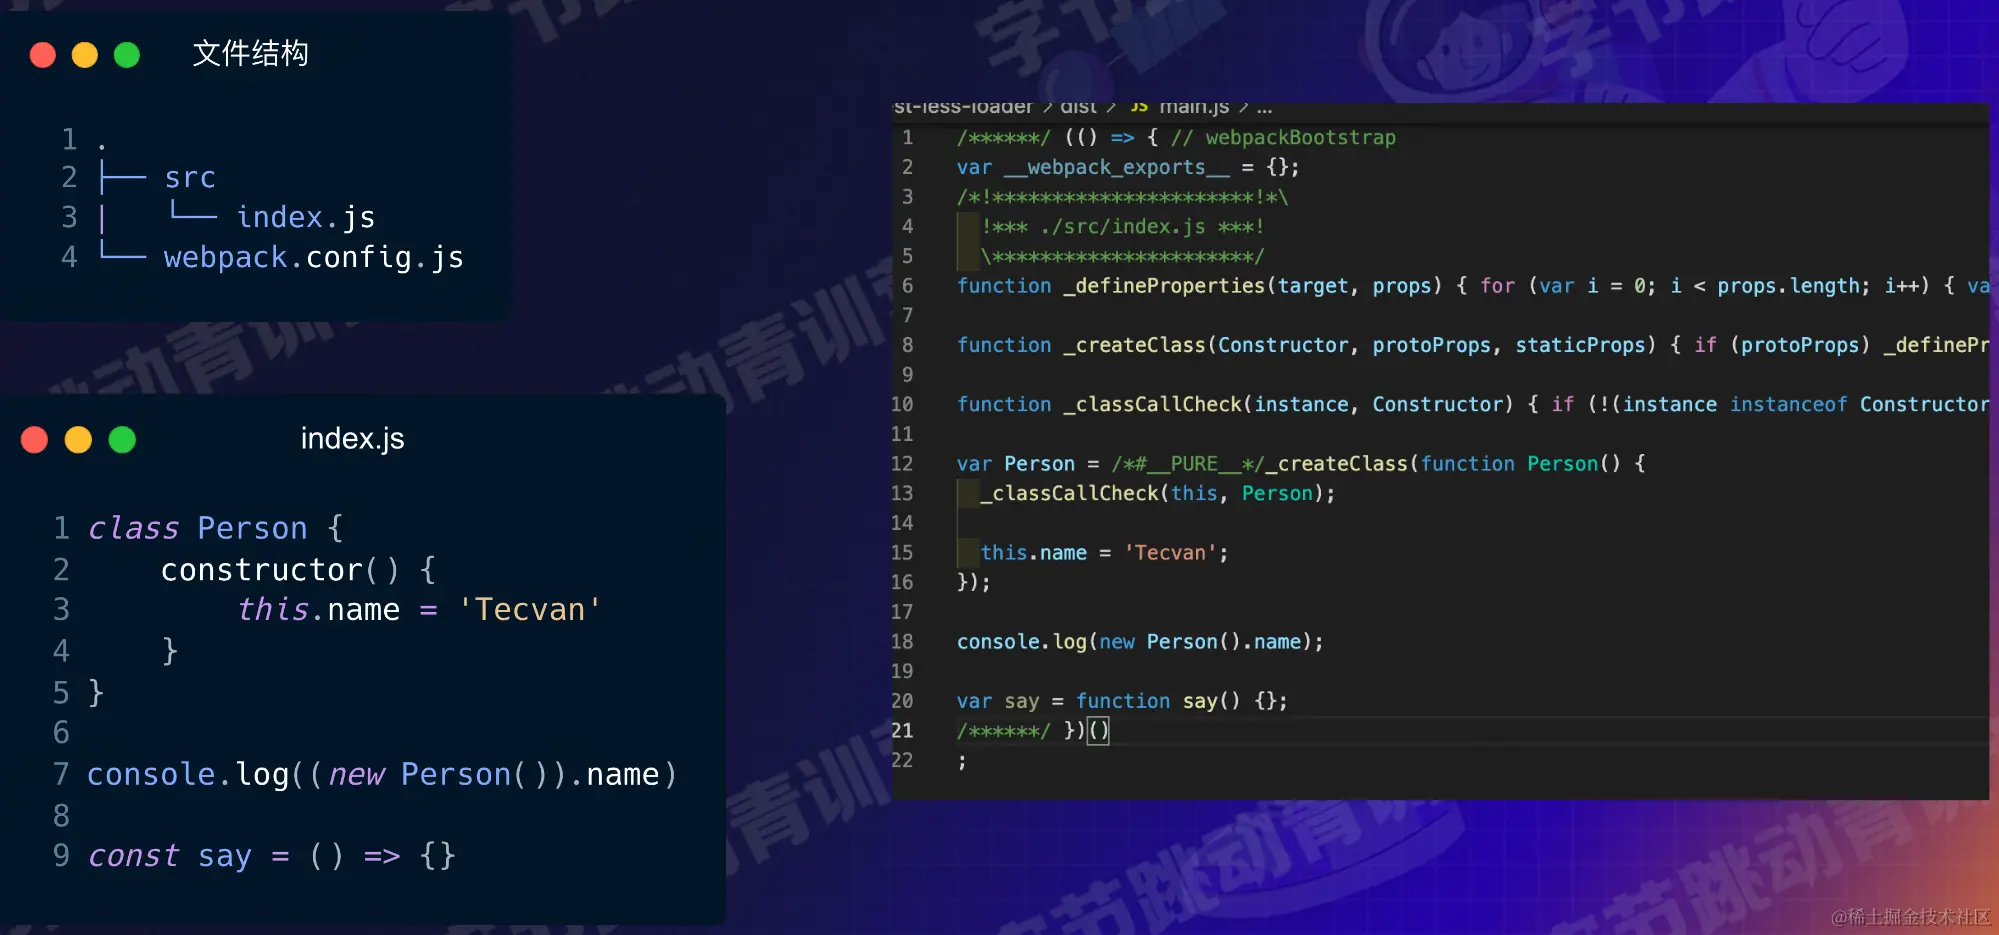Click the lone semicolon on main.js line 22

pos(962,762)
